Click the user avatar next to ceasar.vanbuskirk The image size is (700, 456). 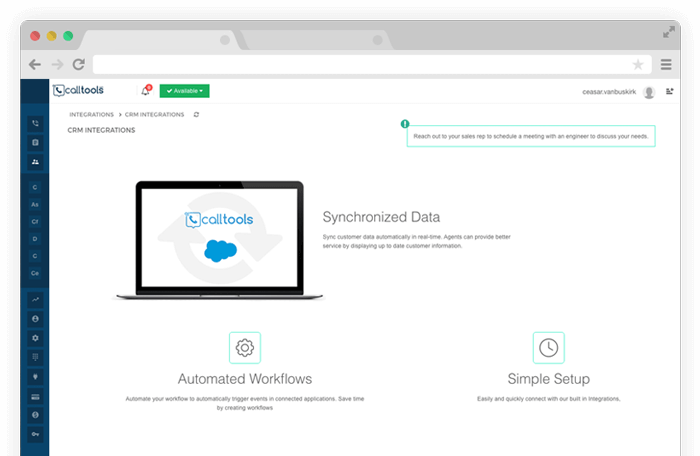coord(649,92)
